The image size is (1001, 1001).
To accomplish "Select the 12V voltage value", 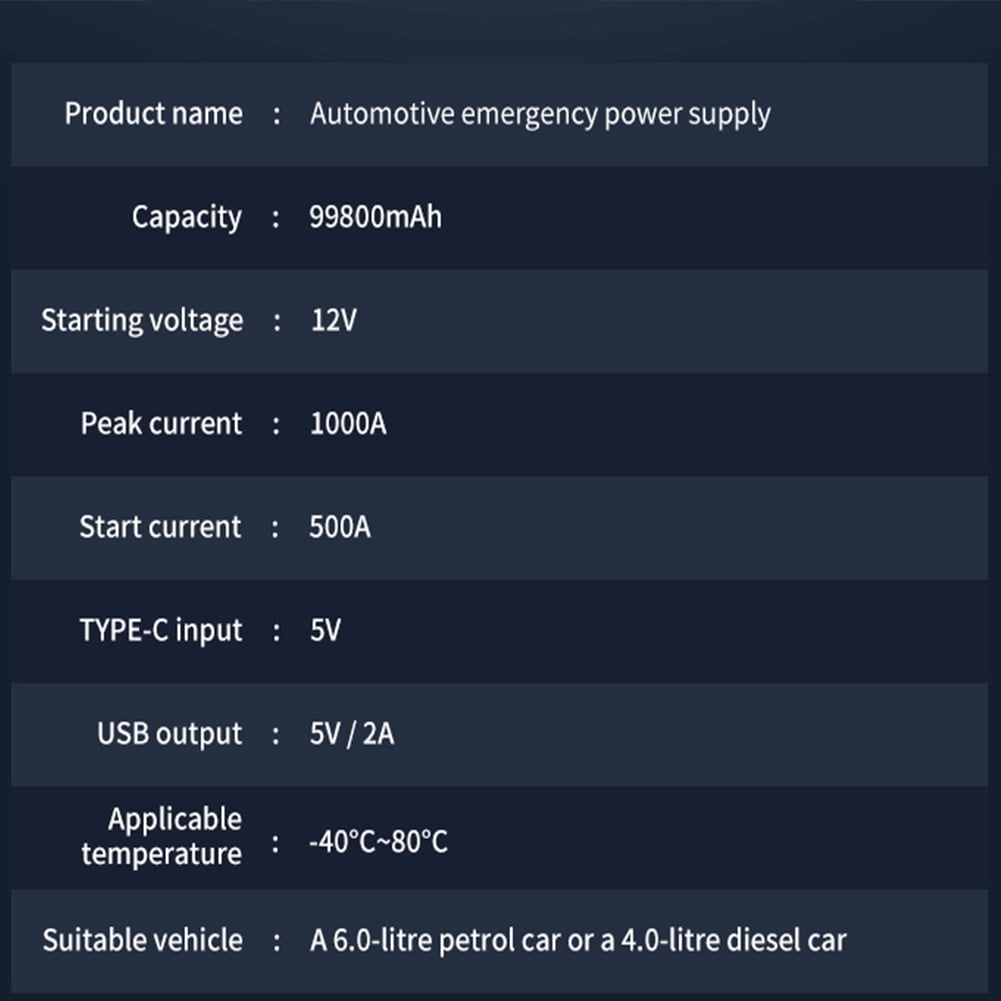I will coord(333,321).
